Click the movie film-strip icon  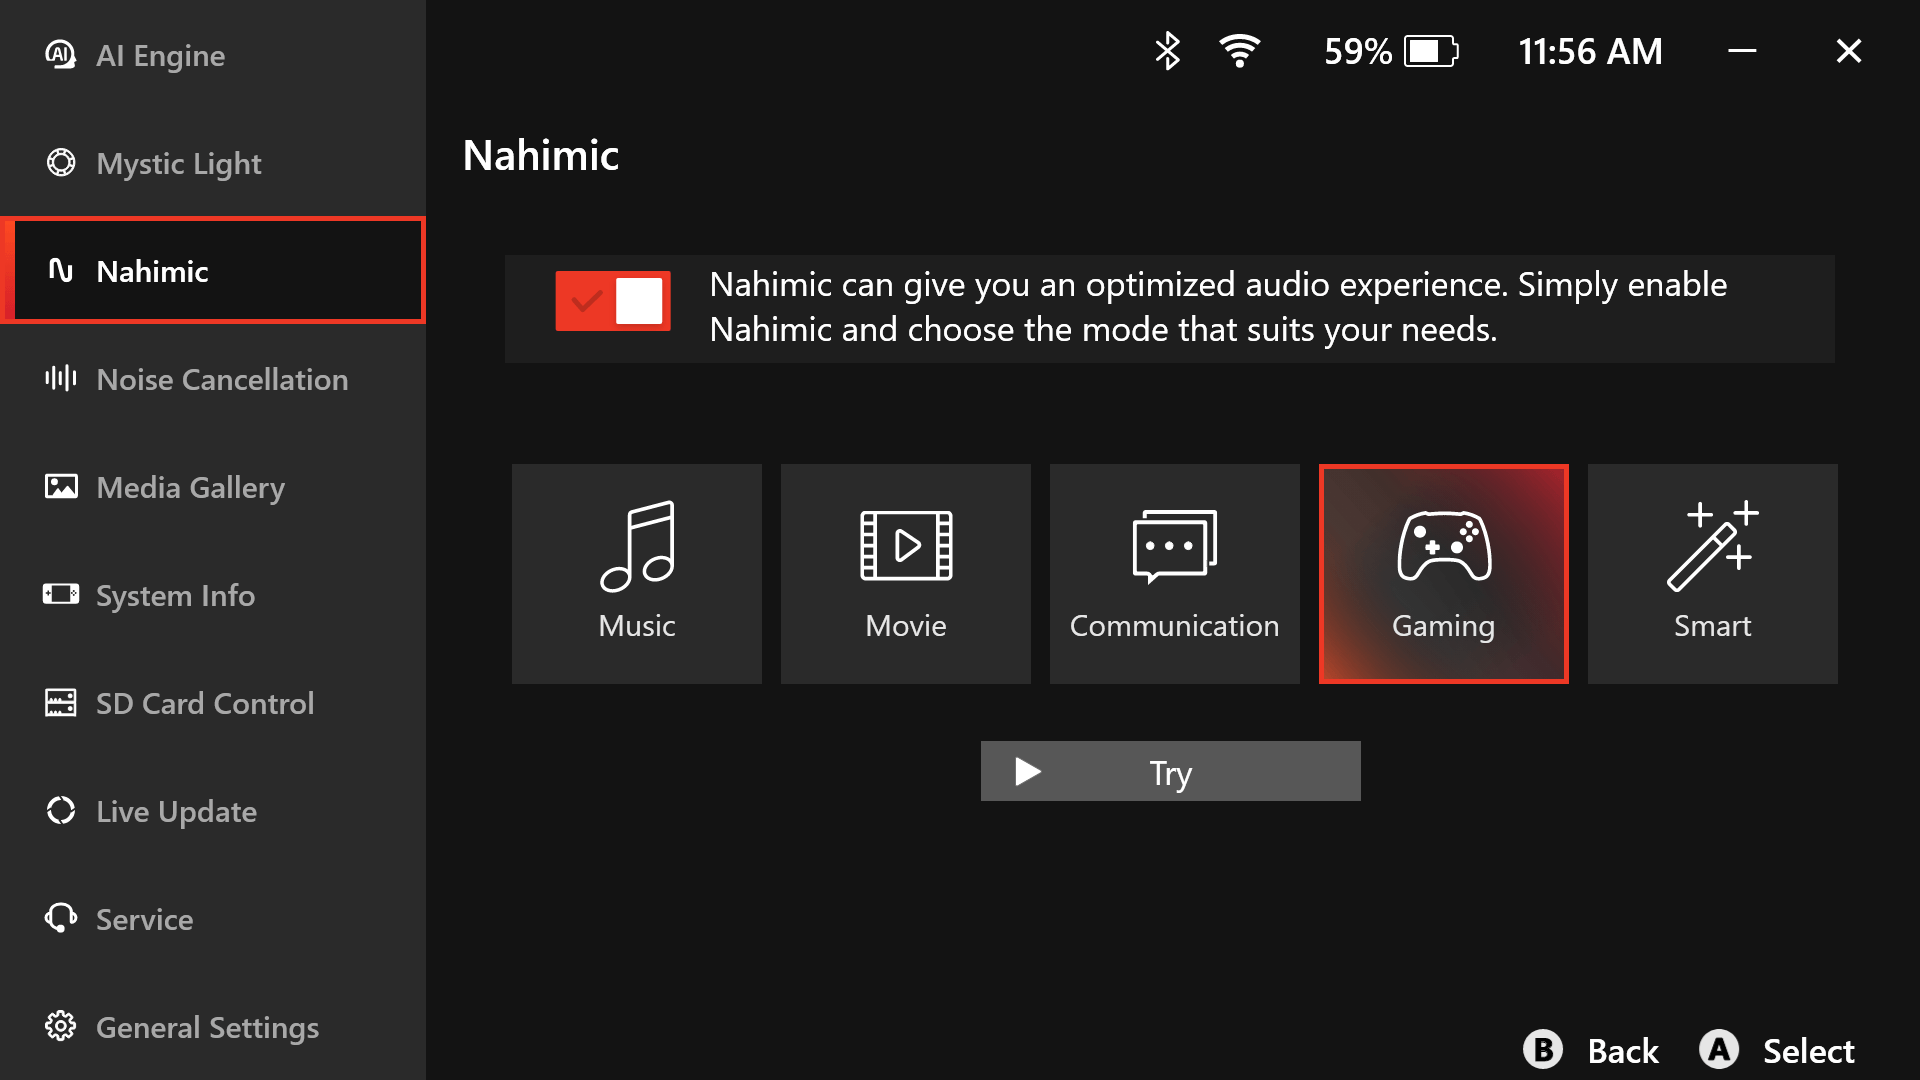pos(906,546)
